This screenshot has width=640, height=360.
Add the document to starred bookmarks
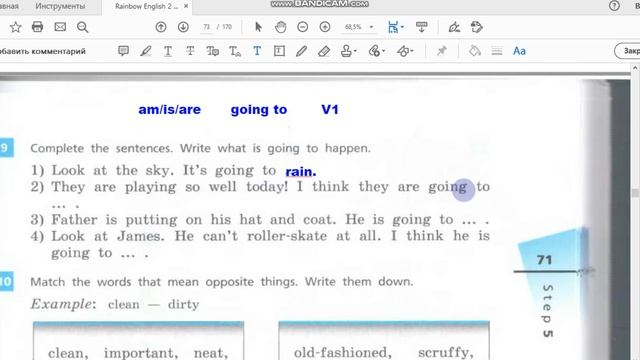(16, 27)
